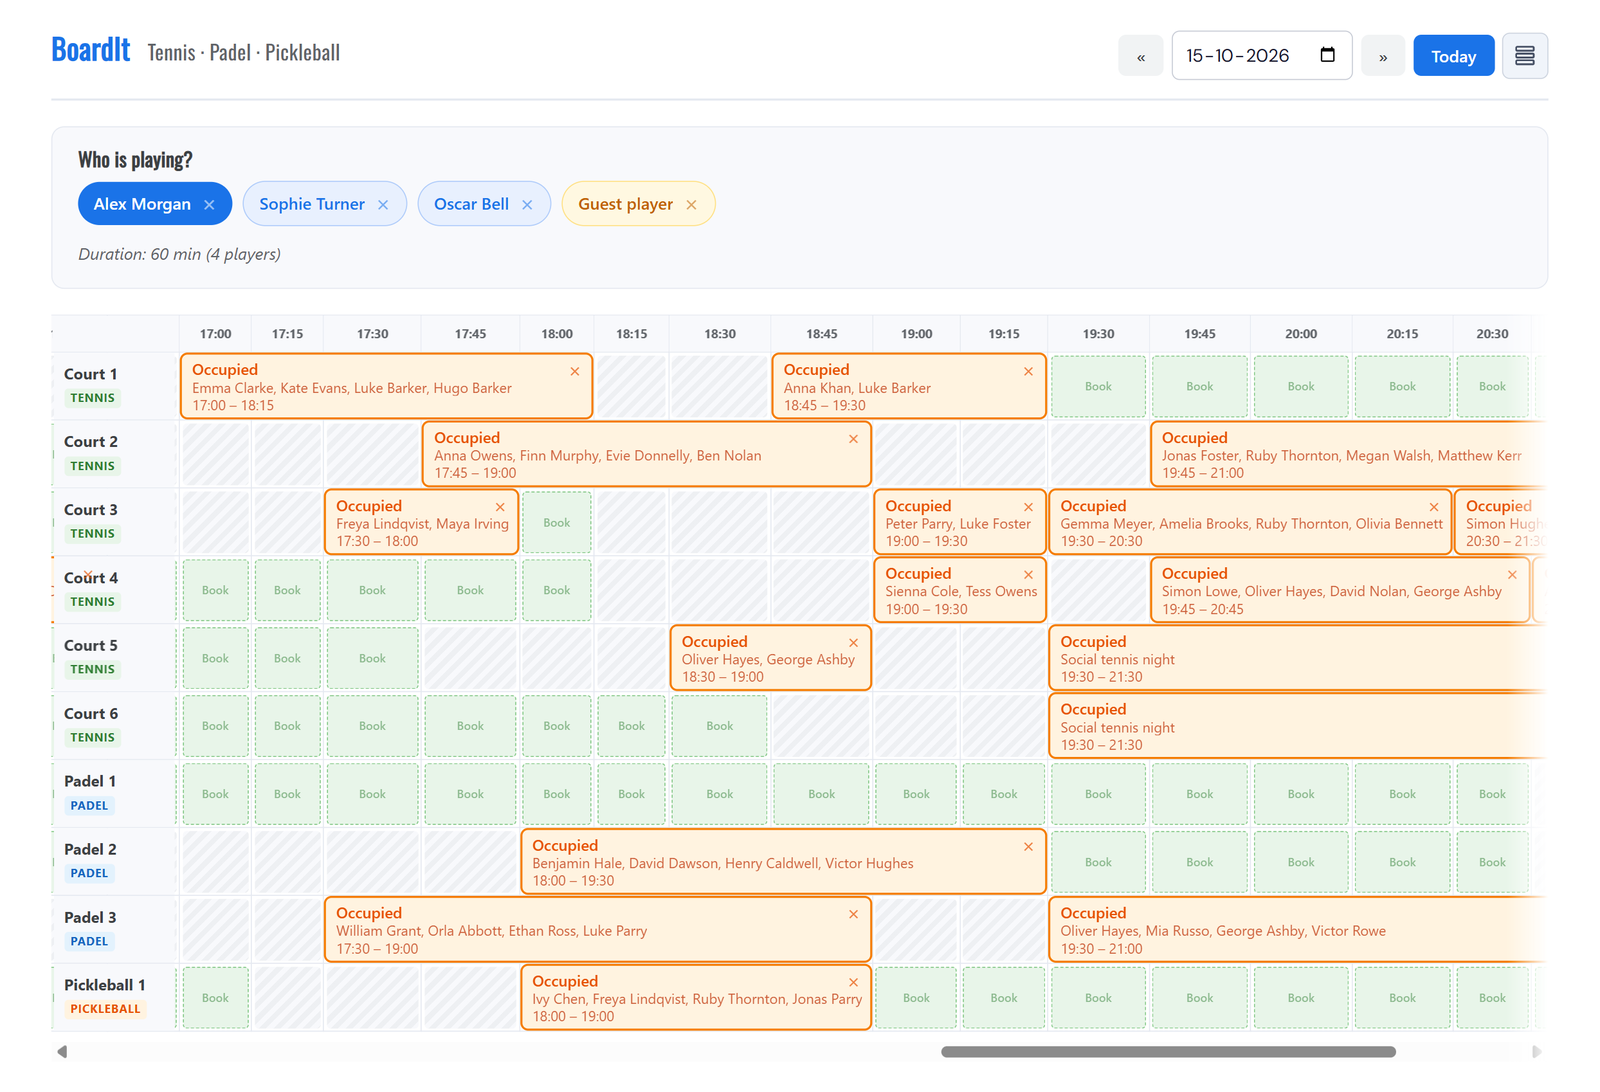This screenshot has height=1092, width=1600.
Task: Cancel Peter Parry, Luke Foster booking
Action: click(x=1028, y=507)
